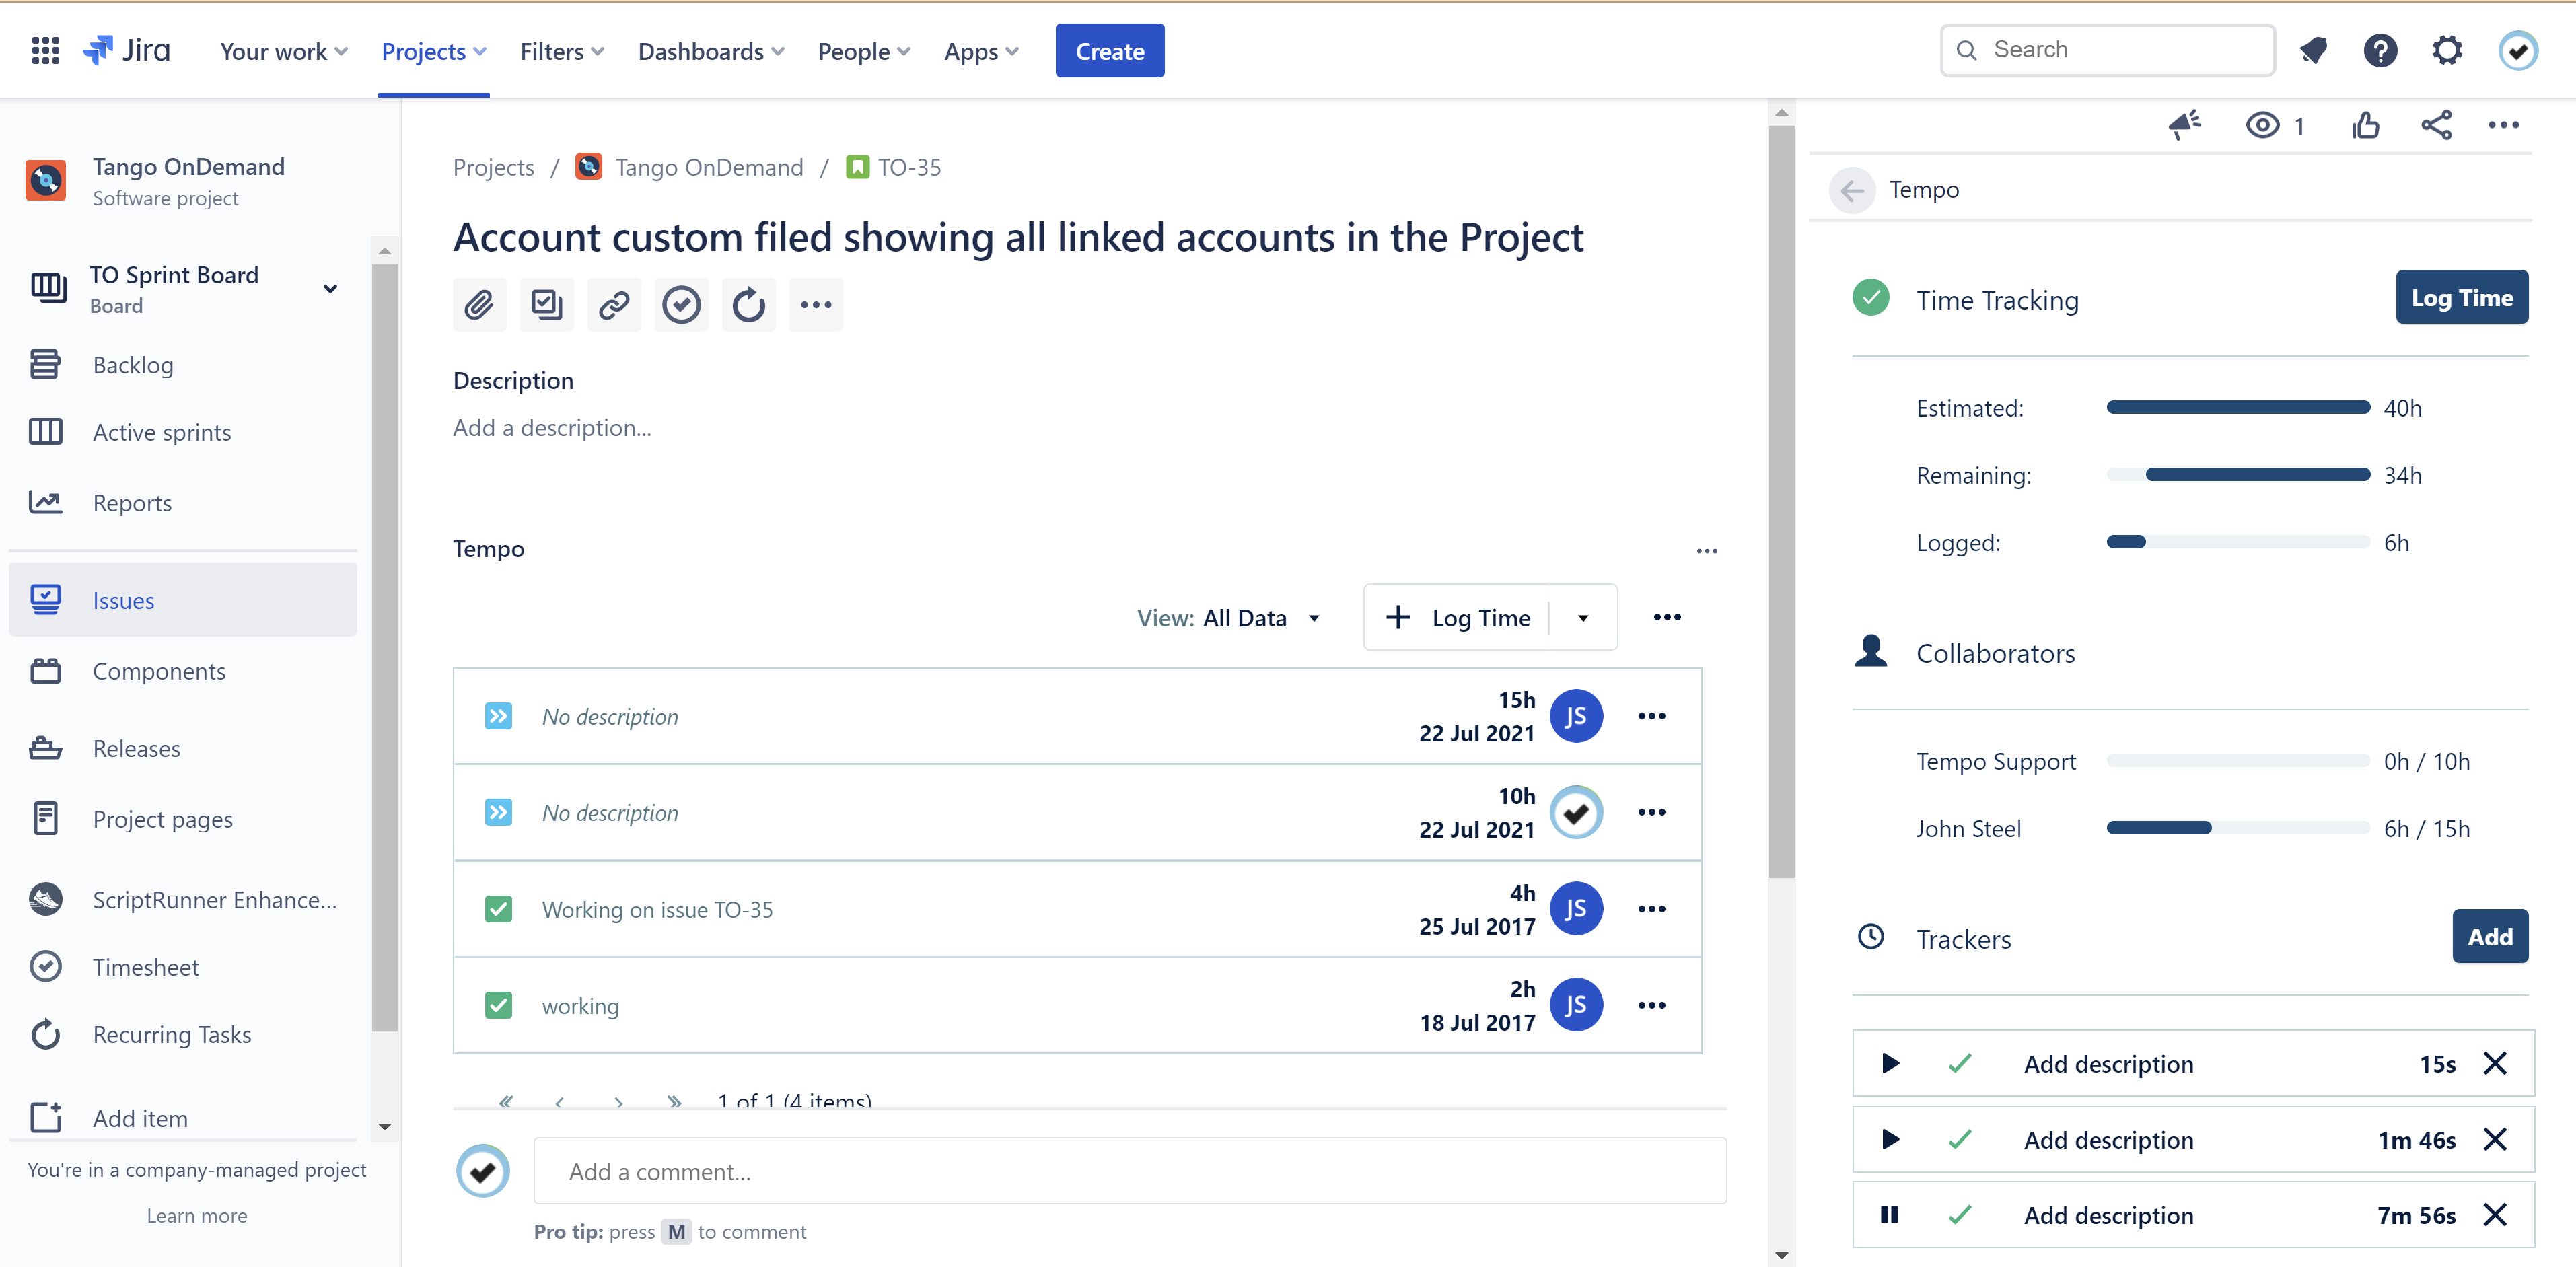Expand the Log Time split-button arrow
The image size is (2576, 1267).
tap(1583, 618)
